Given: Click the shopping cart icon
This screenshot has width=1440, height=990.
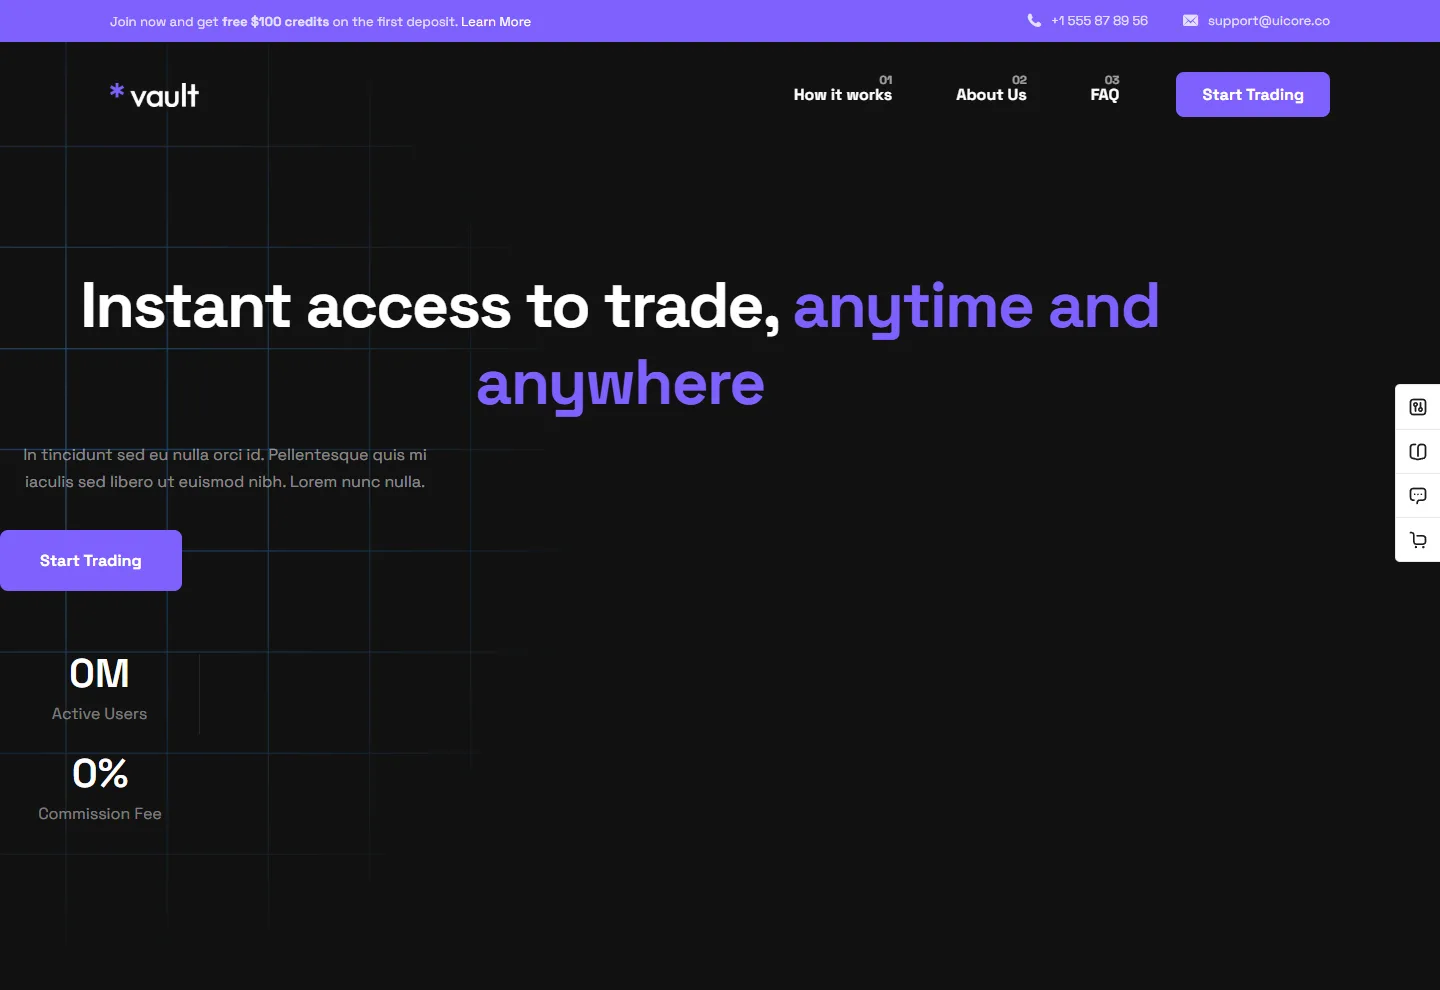Looking at the screenshot, I should (x=1418, y=540).
